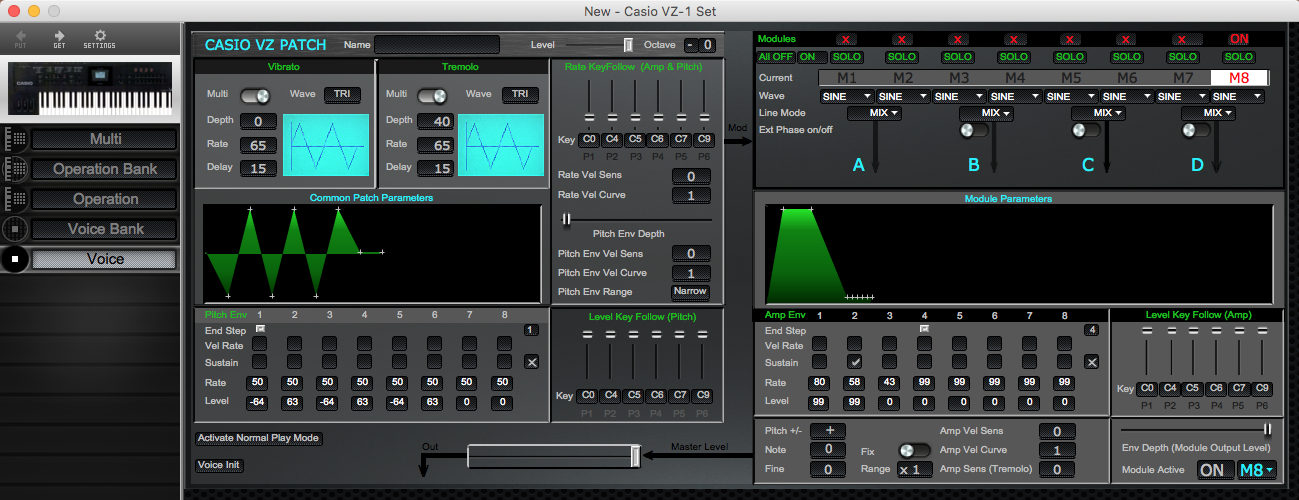Click the patch Name input field

click(437, 45)
